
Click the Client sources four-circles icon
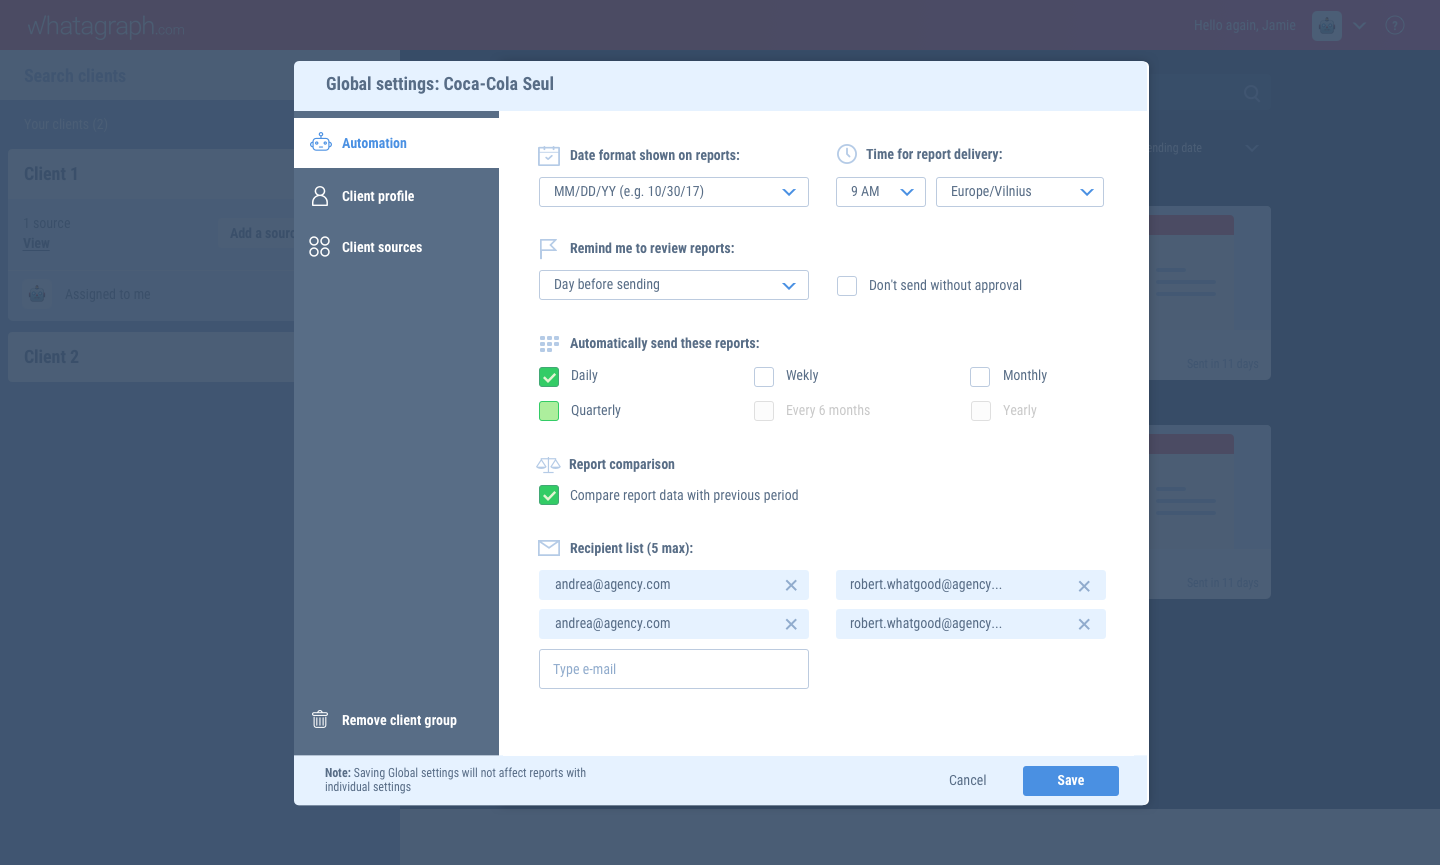320,247
